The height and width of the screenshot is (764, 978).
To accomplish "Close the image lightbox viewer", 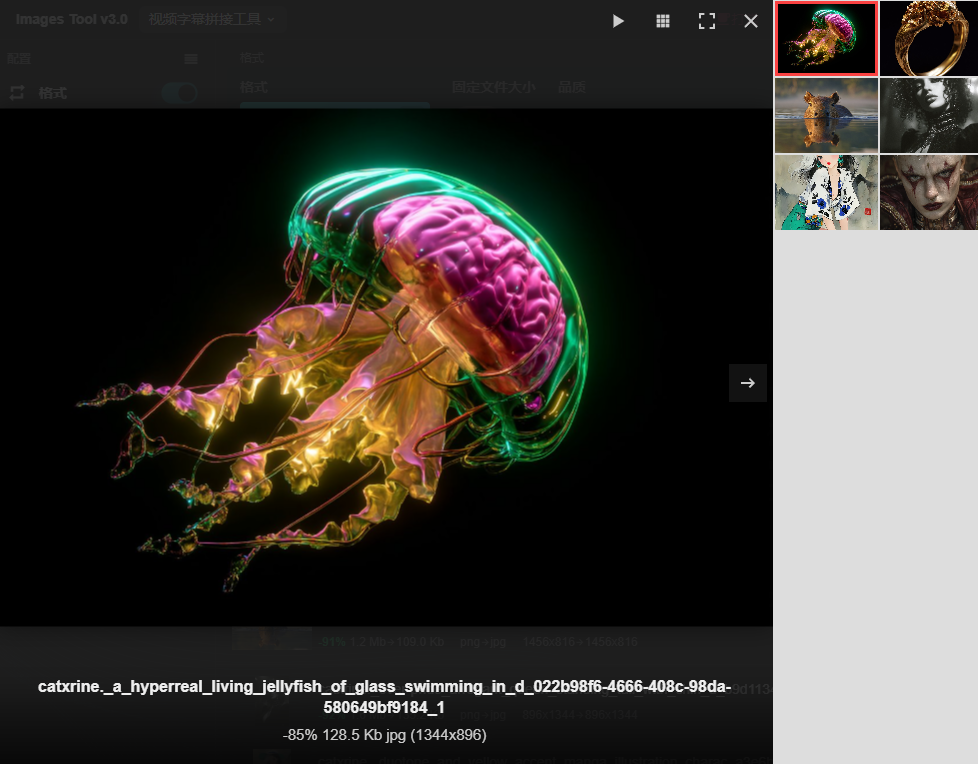I will tap(751, 21).
